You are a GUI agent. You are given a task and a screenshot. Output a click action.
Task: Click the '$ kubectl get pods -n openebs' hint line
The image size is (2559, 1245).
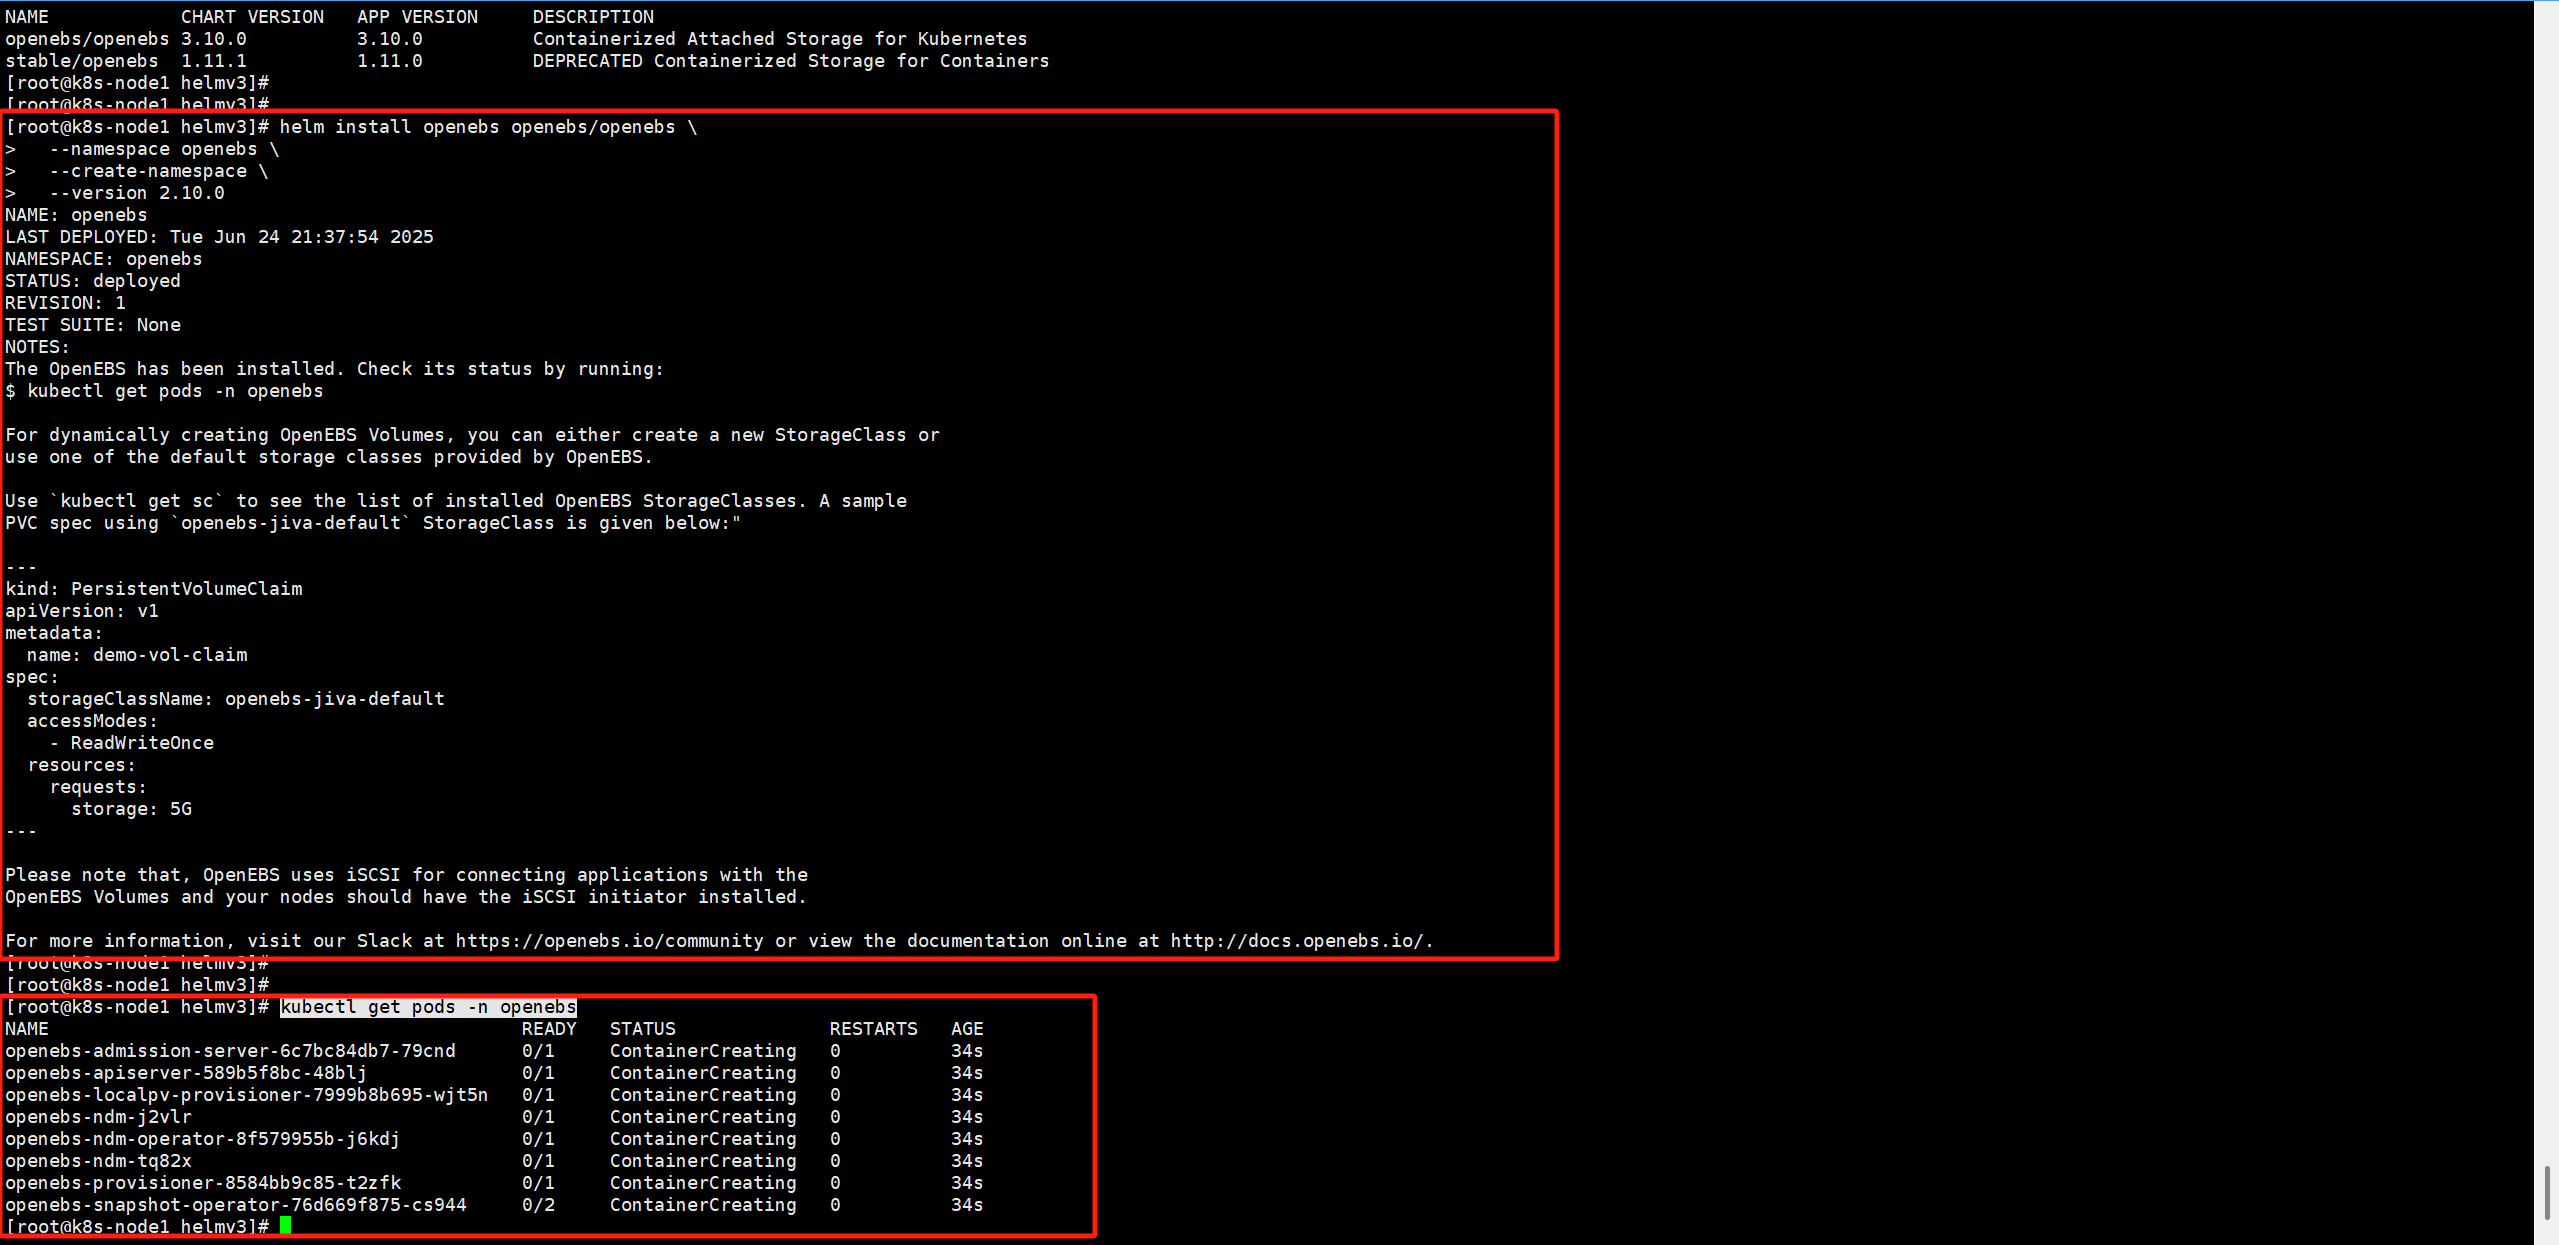(164, 391)
